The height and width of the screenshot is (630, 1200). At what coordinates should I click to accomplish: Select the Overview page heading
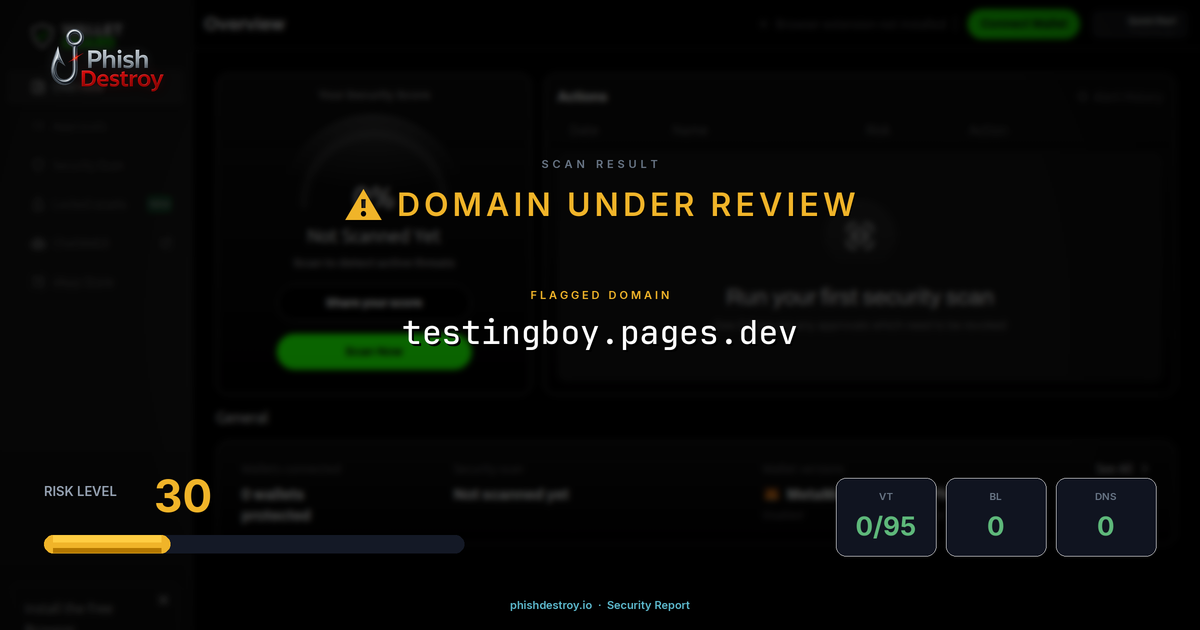(245, 23)
